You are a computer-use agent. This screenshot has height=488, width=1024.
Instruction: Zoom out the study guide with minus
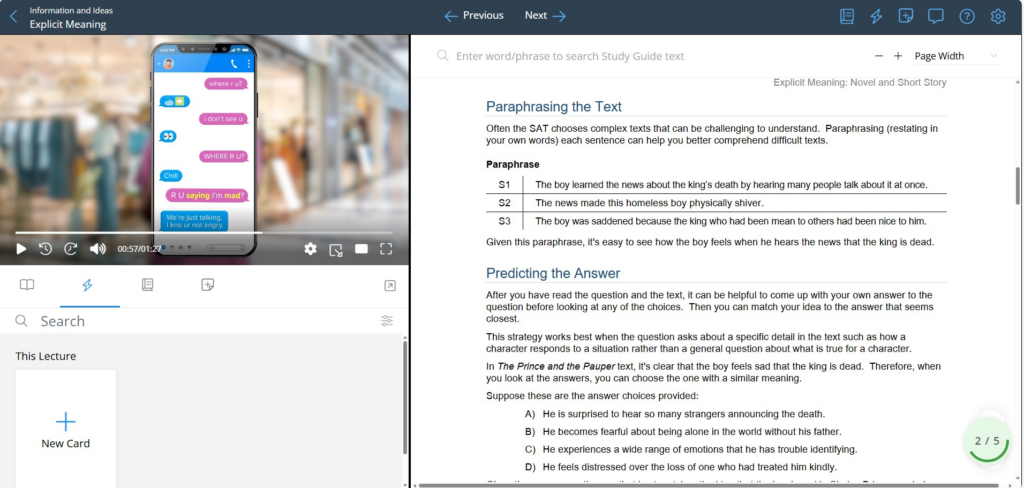pos(879,56)
